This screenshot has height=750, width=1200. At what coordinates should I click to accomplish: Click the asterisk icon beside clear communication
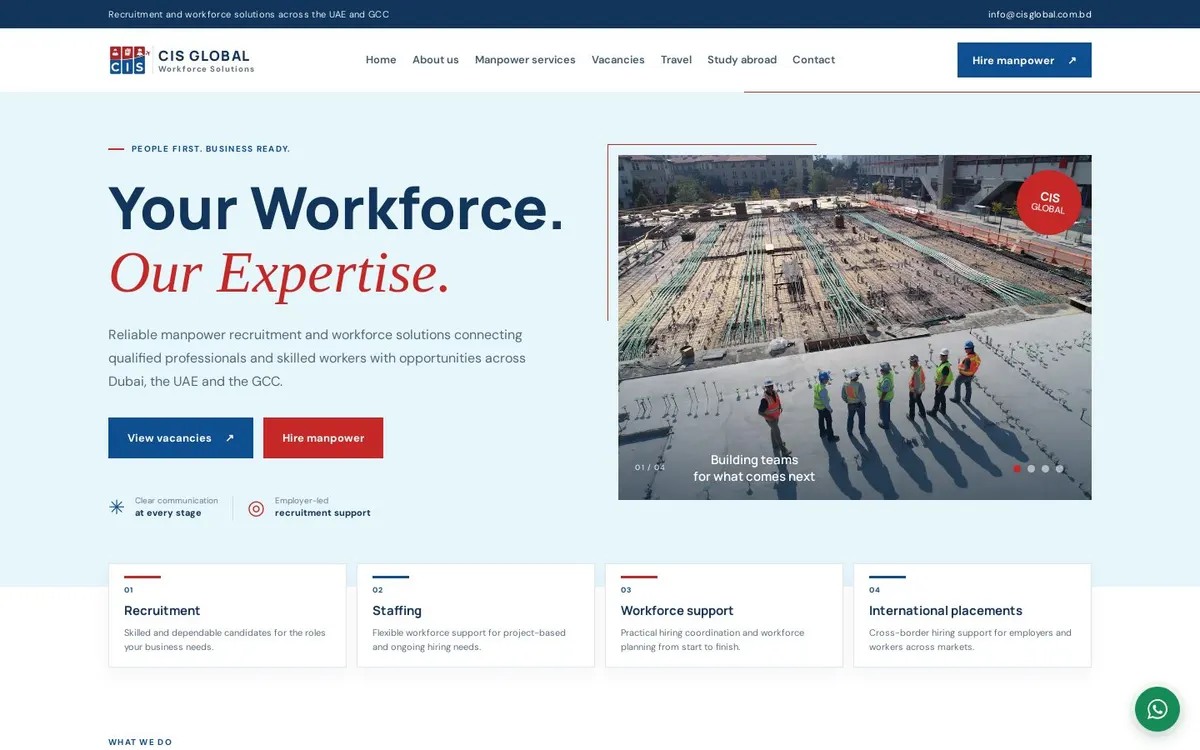pos(117,507)
